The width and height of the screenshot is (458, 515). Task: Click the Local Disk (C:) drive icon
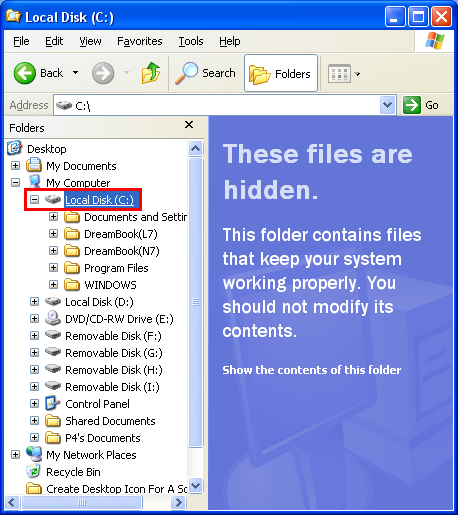click(x=53, y=200)
